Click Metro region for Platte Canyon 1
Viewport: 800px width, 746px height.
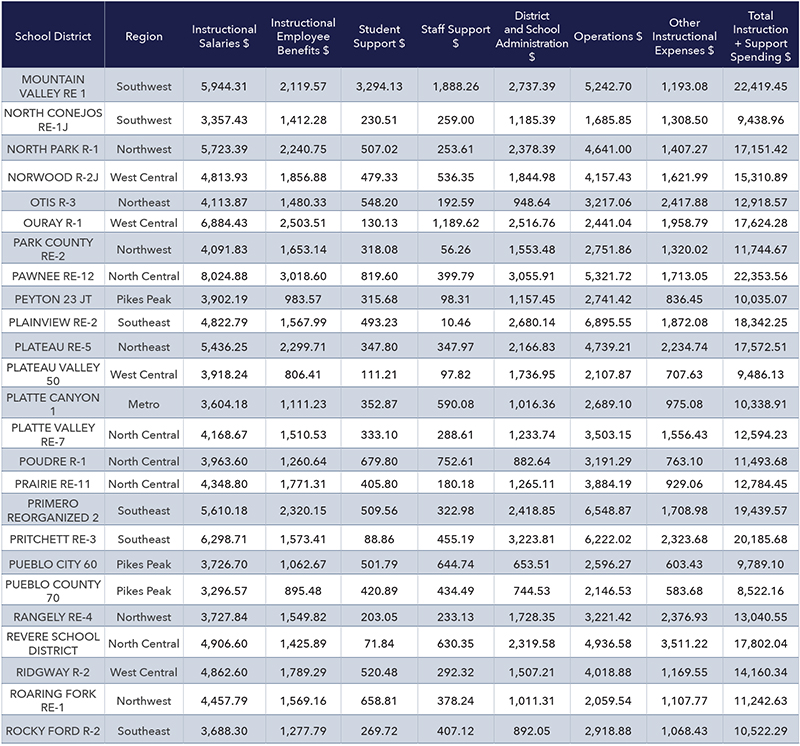pyautogui.click(x=144, y=404)
